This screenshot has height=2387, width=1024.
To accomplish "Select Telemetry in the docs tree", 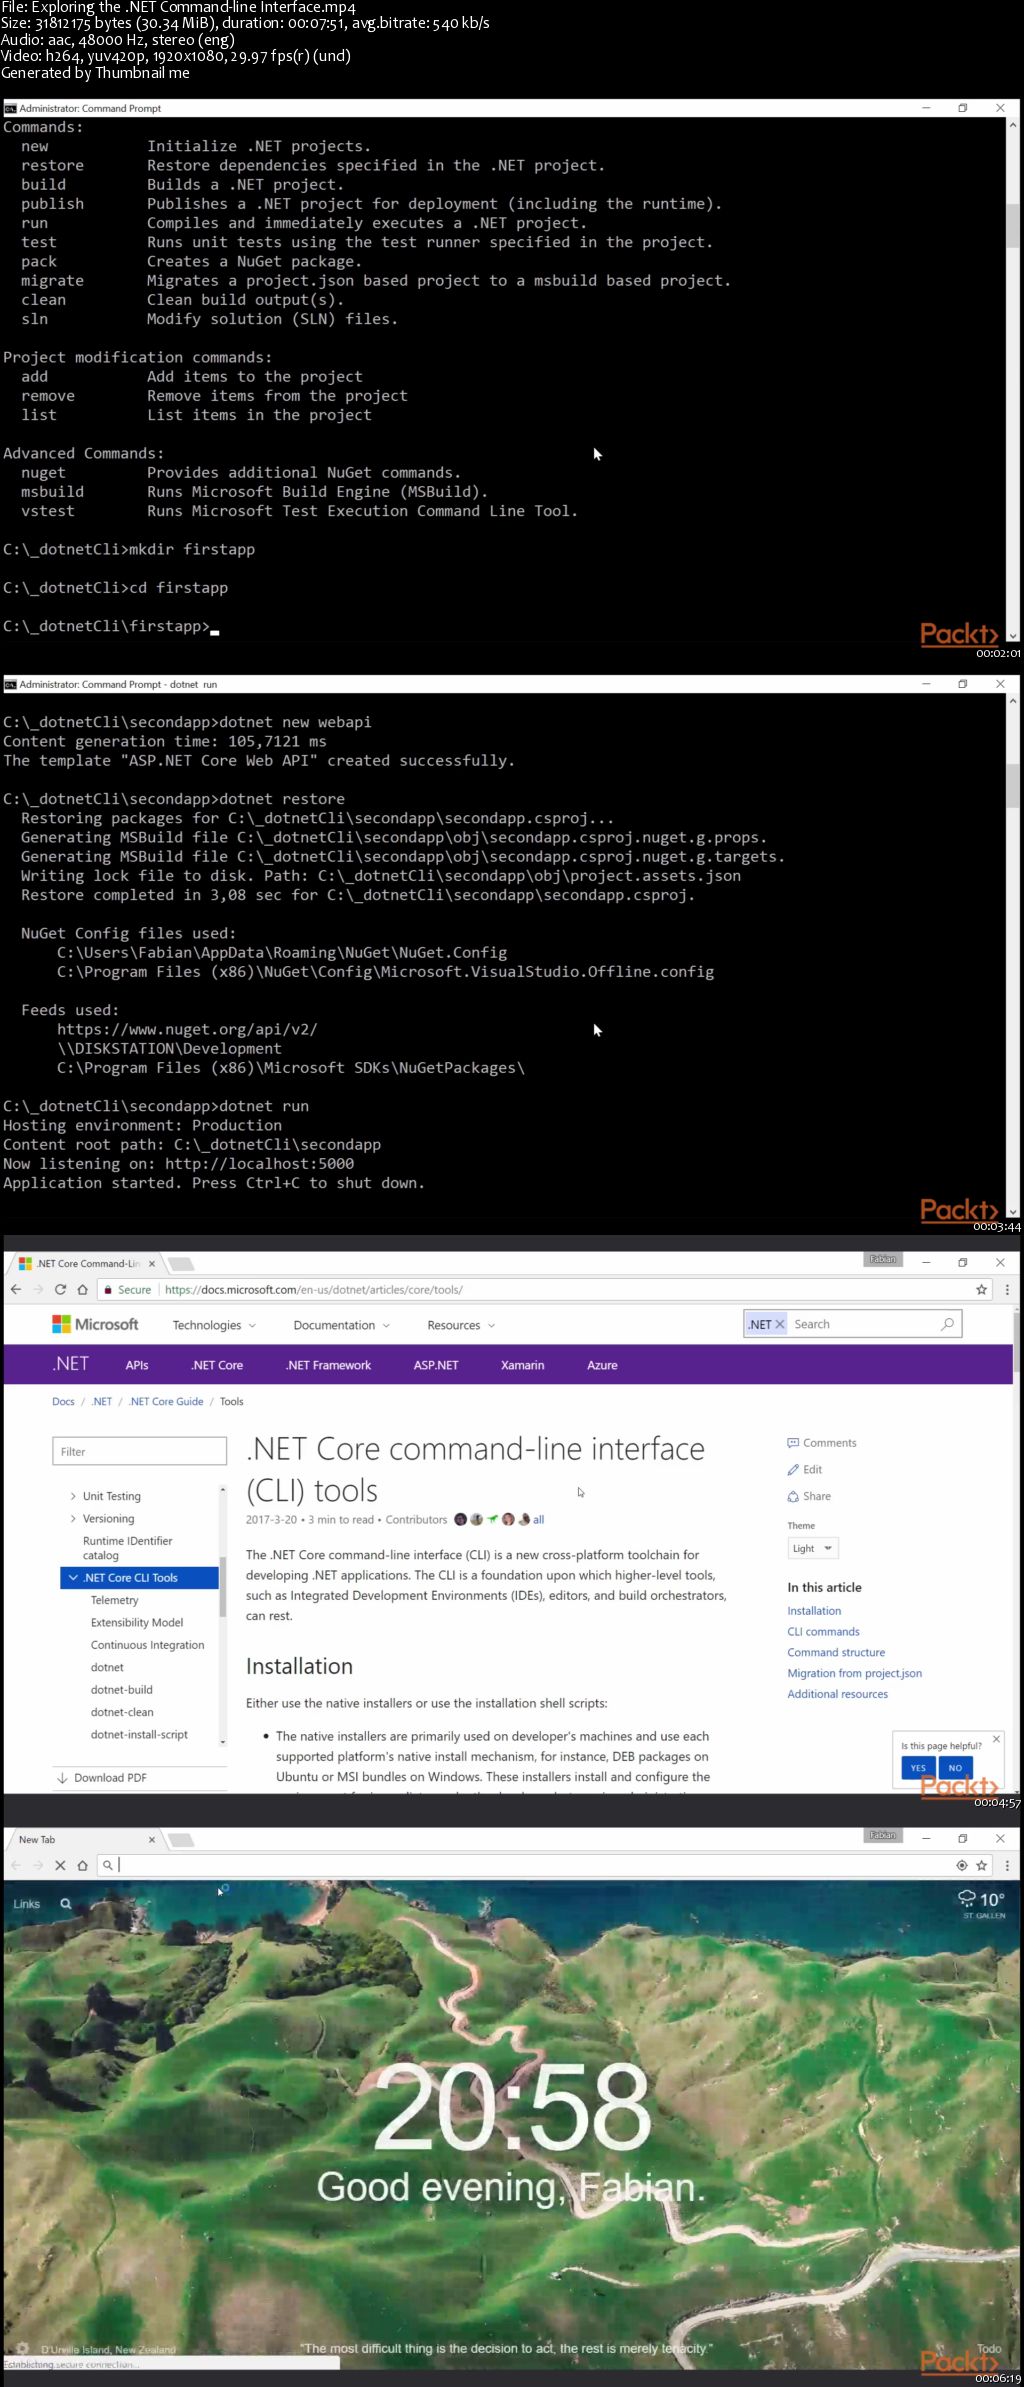I will (x=114, y=1601).
